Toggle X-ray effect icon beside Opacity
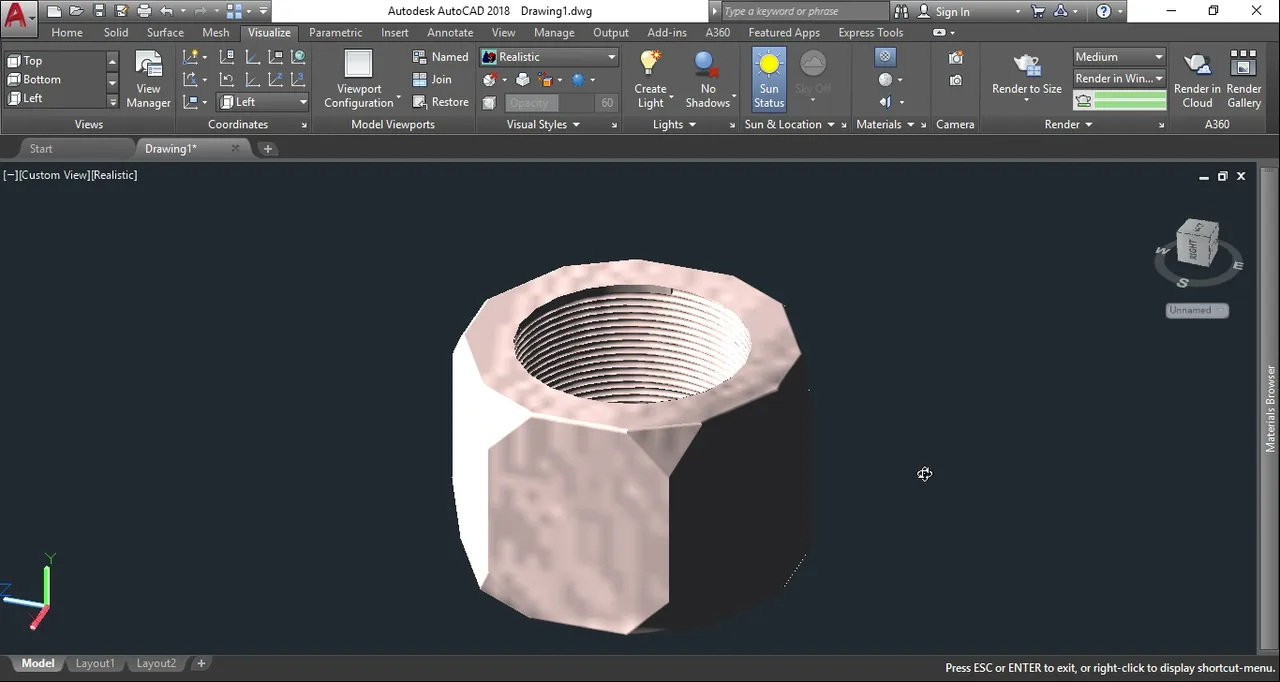Viewport: 1280px width, 682px height. (489, 103)
